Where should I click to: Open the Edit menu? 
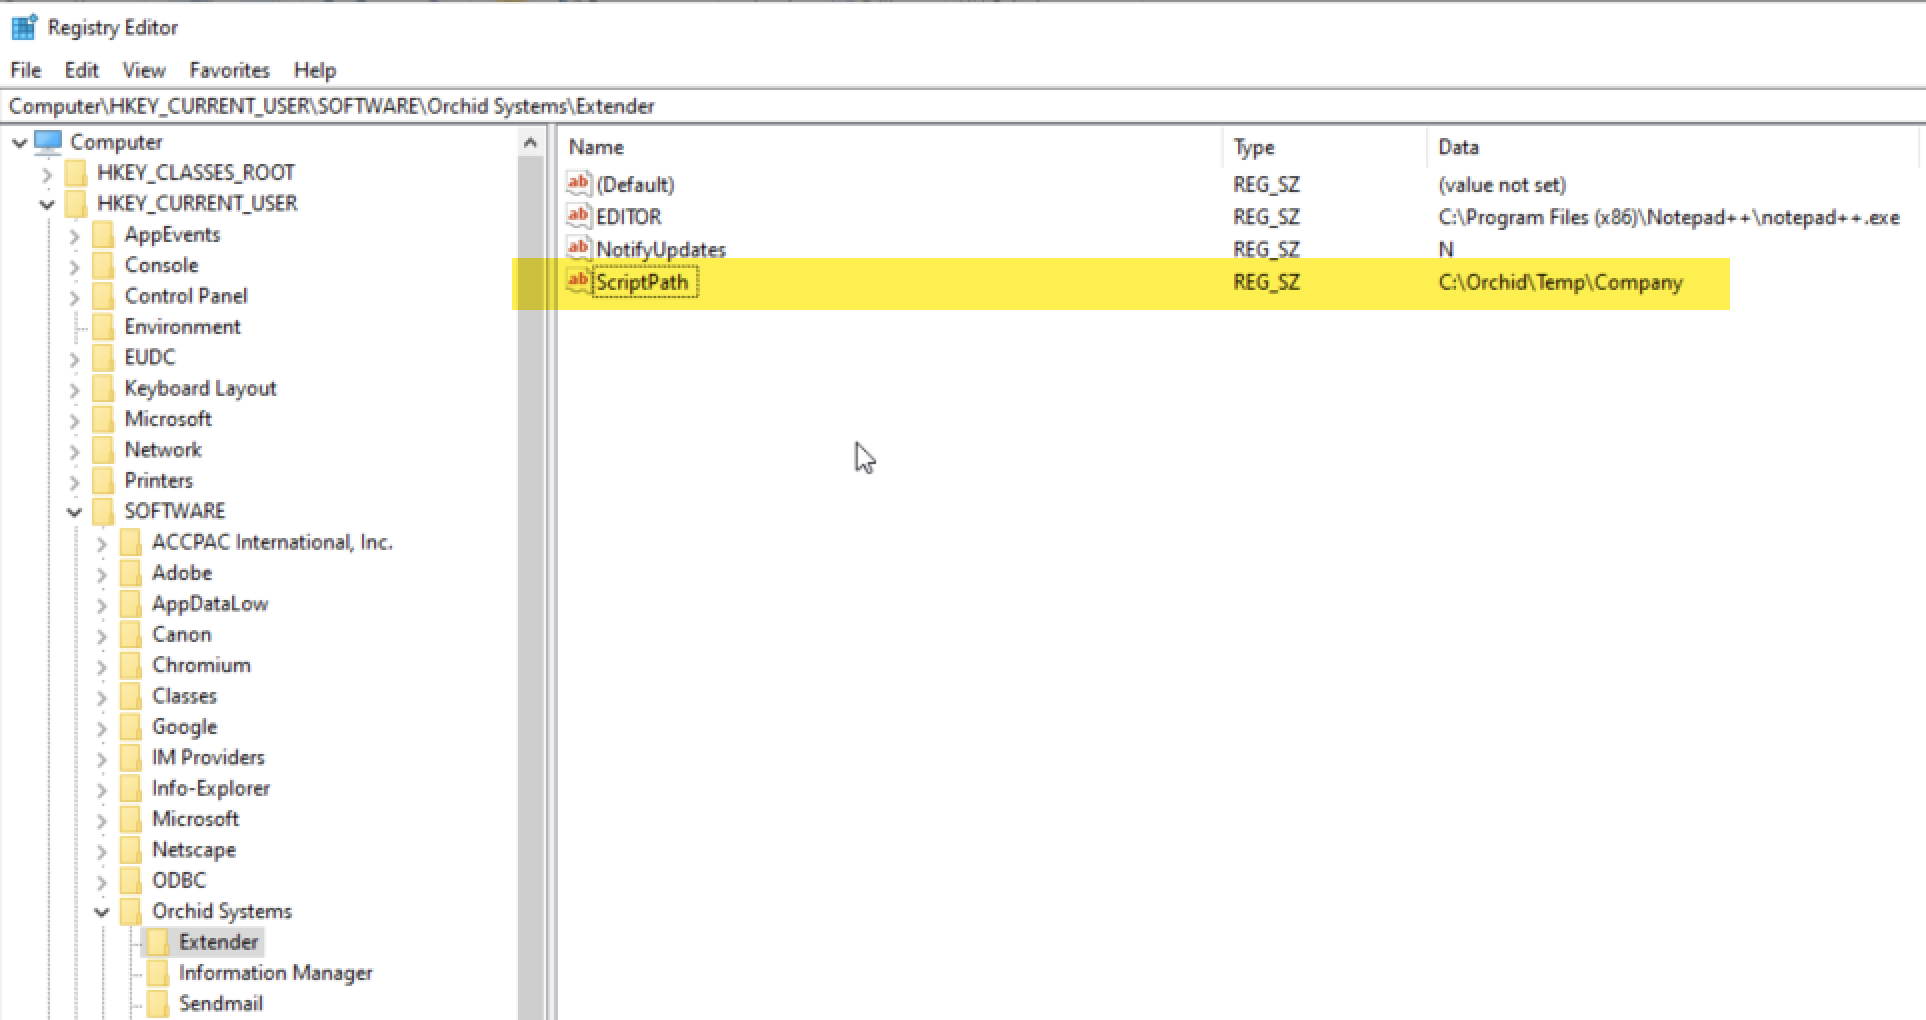[81, 70]
